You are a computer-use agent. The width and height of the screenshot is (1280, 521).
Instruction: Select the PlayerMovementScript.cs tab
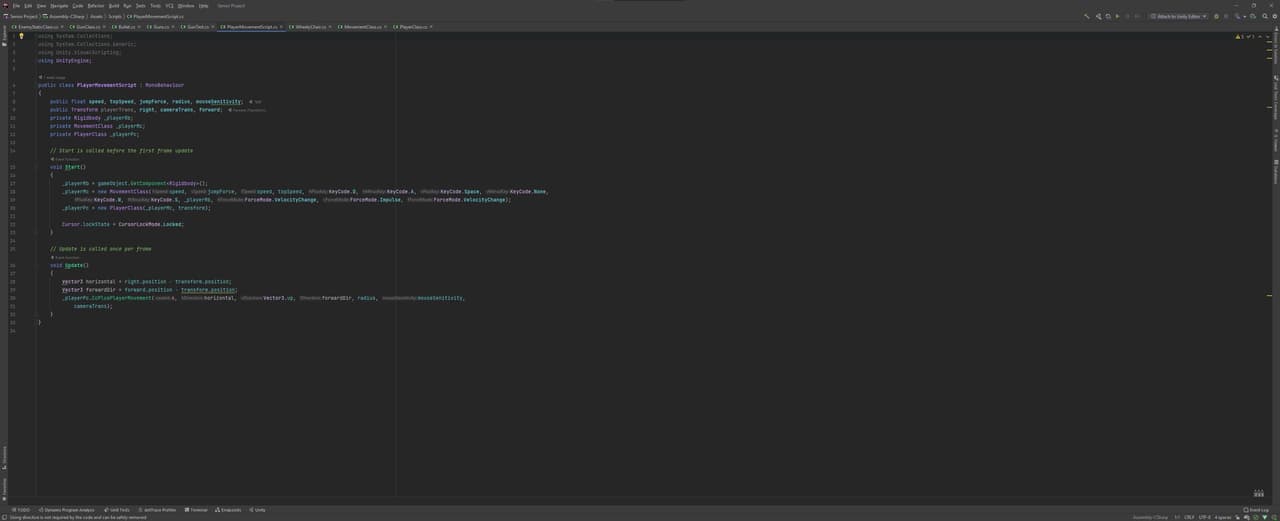250,27
